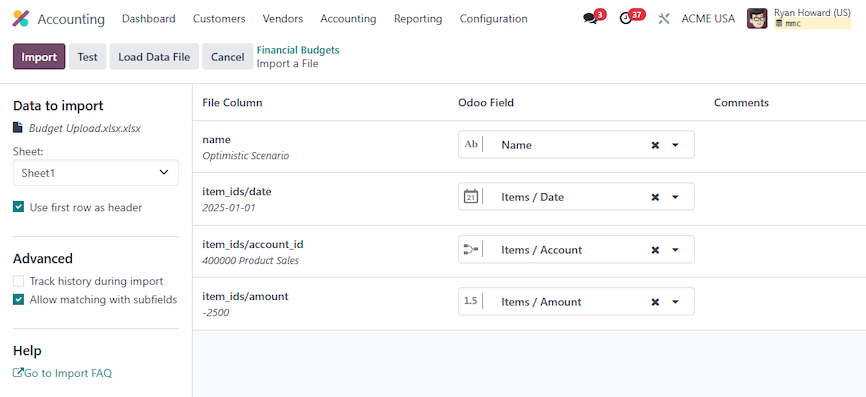Expand the Items / Account field dropdown arrow
This screenshot has height=397, width=866.
pos(675,250)
